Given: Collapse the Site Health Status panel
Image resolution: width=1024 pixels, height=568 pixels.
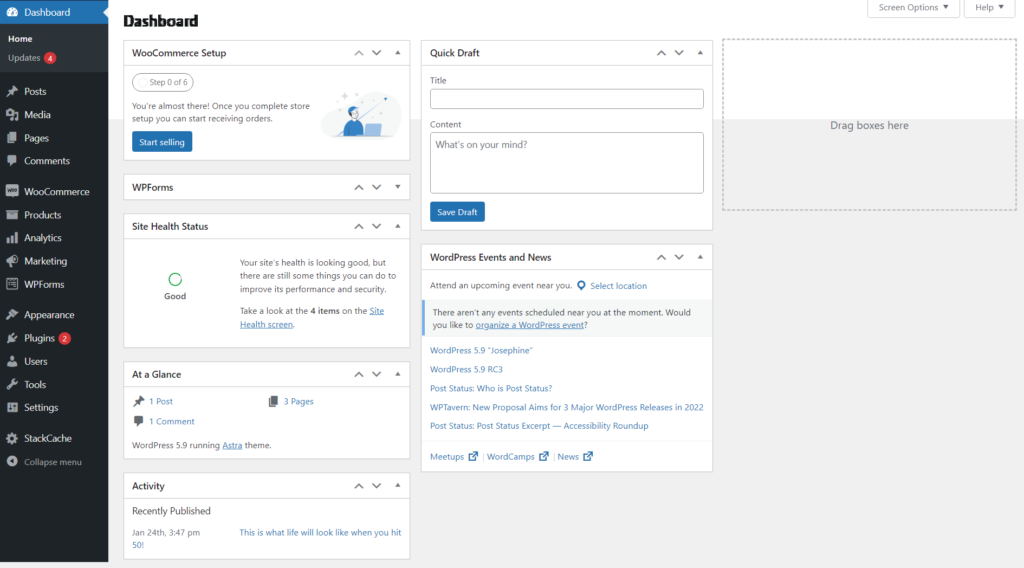Looking at the screenshot, I should (398, 227).
